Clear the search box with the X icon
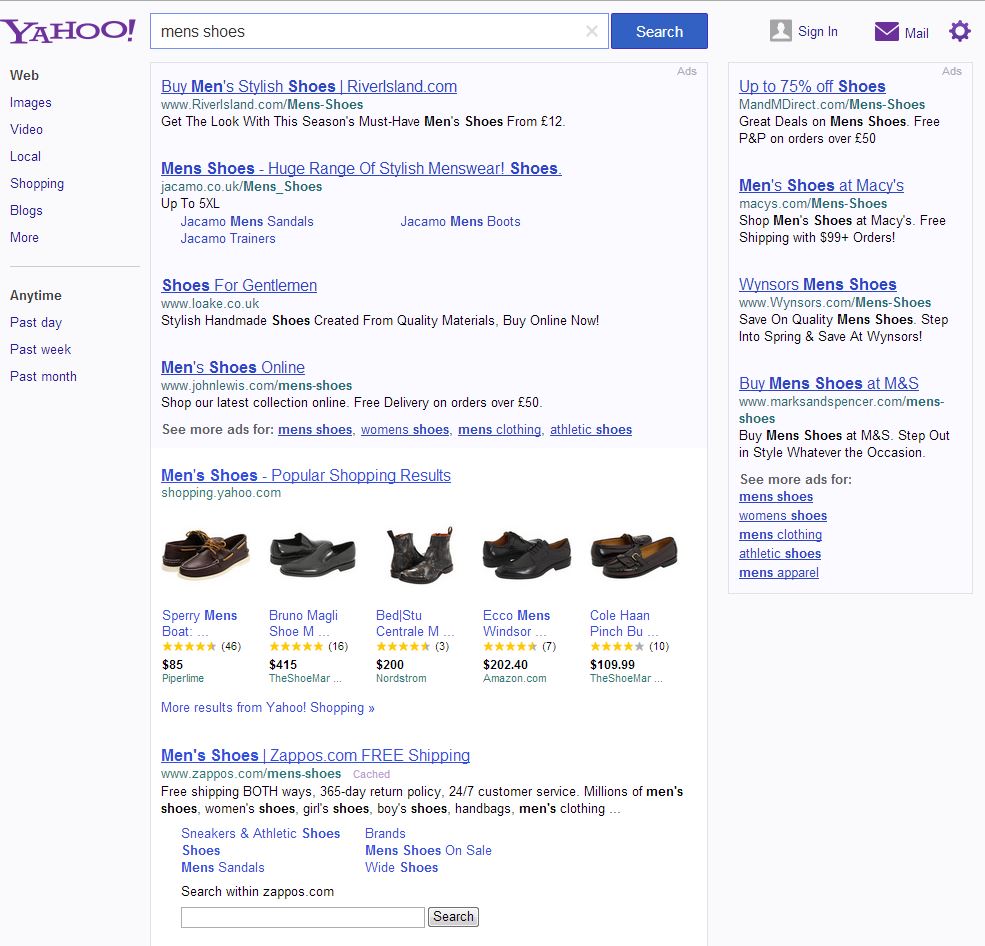The image size is (985, 946). 591,31
